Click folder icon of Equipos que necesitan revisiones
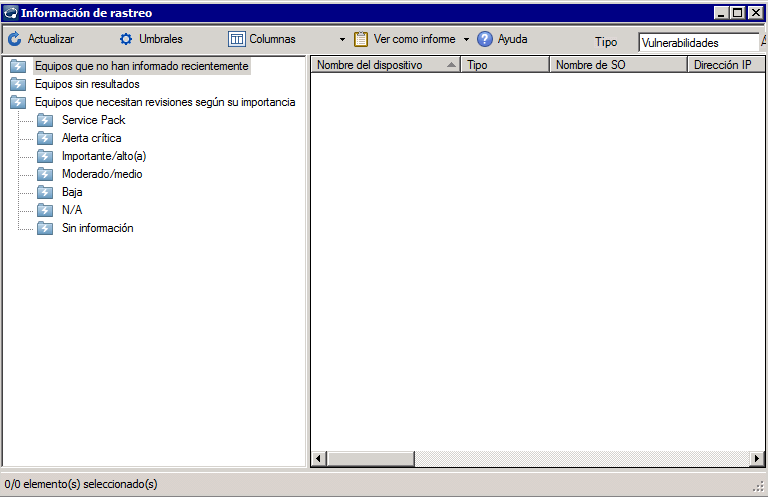 pos(18,102)
